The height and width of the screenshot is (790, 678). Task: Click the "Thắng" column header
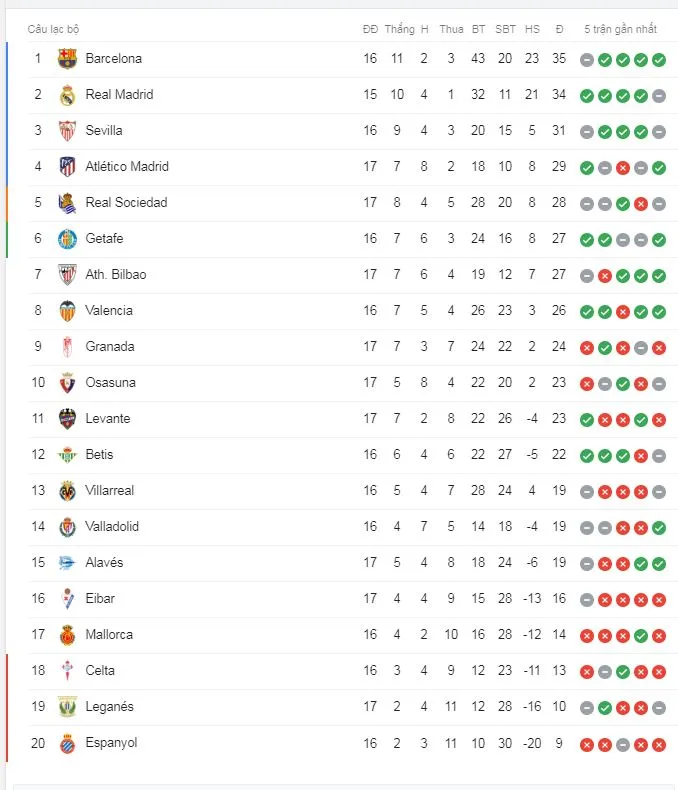(x=399, y=29)
